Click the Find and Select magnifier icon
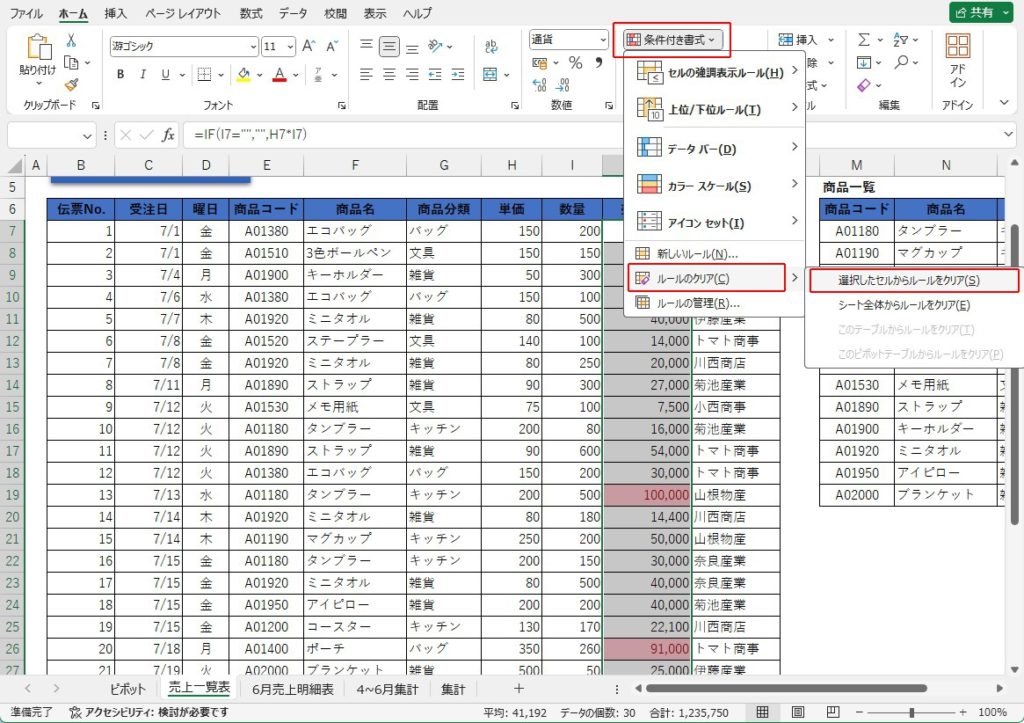The height and width of the screenshot is (723, 1024). pos(902,62)
